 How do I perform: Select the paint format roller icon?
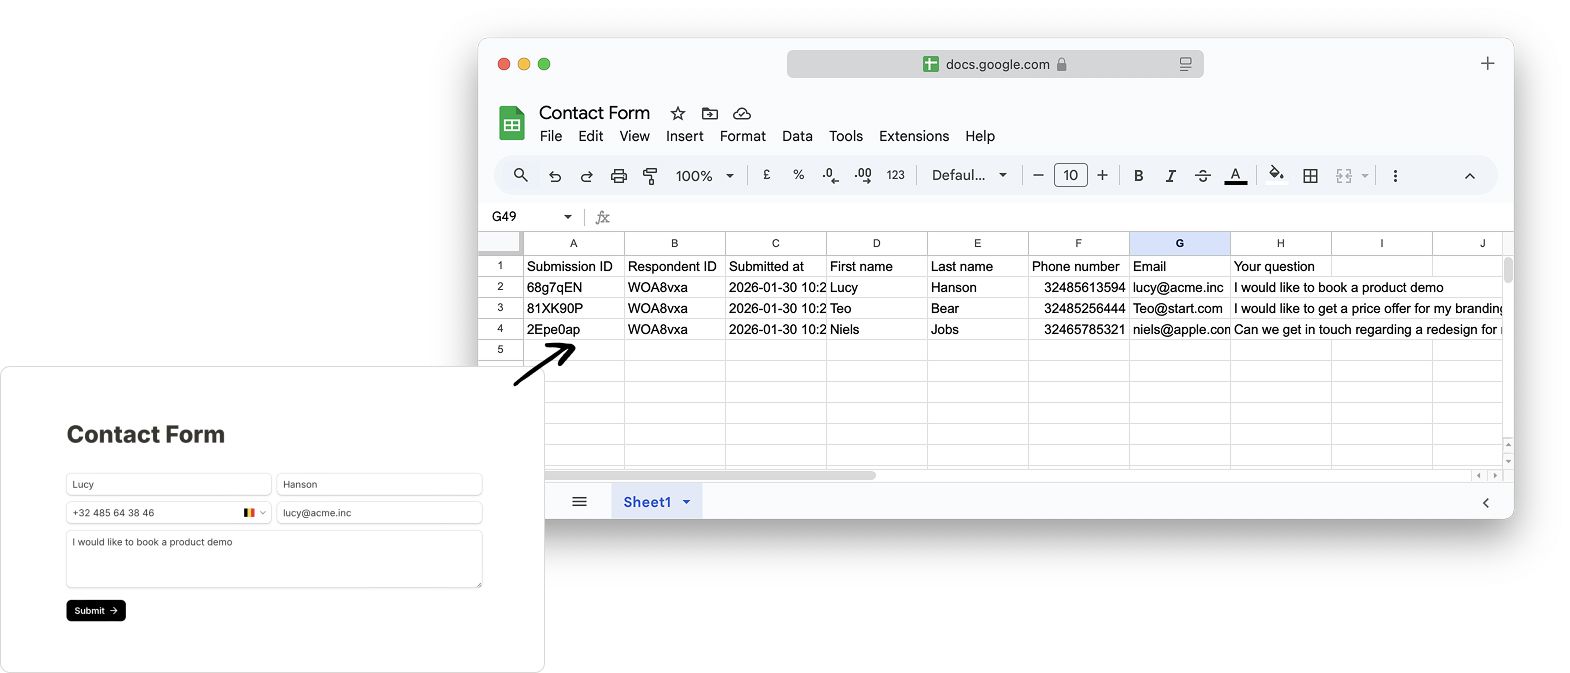point(651,176)
